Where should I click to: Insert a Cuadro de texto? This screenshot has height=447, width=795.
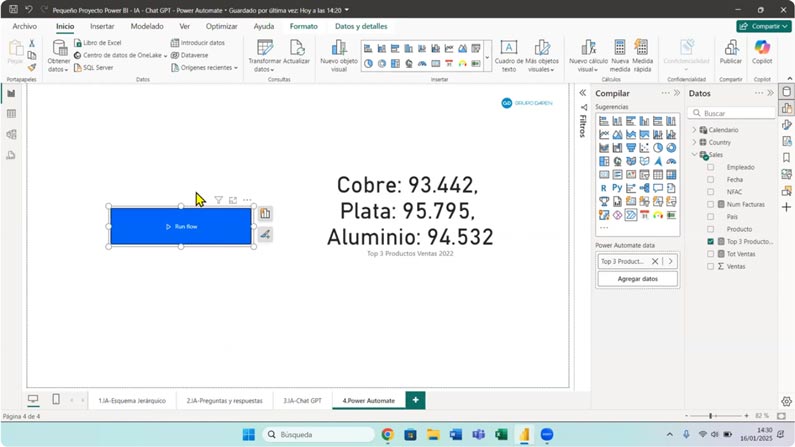coord(509,48)
